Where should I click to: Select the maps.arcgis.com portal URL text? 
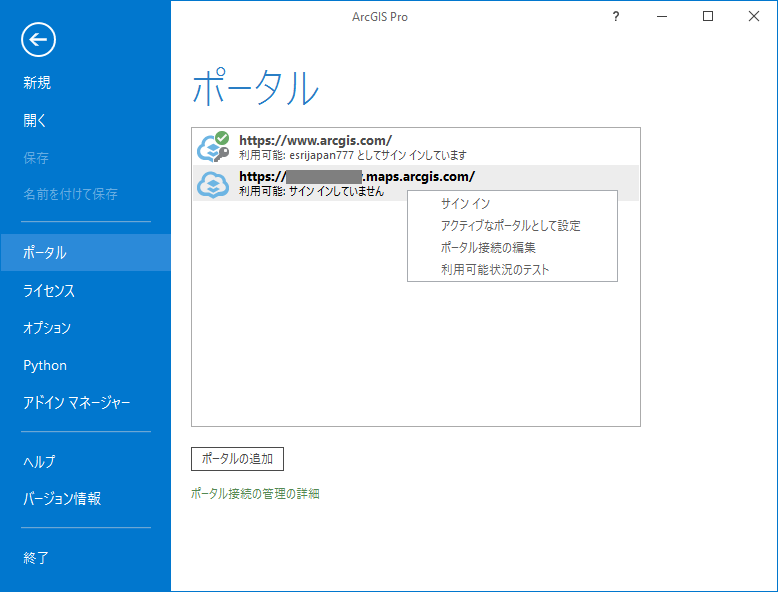357,177
